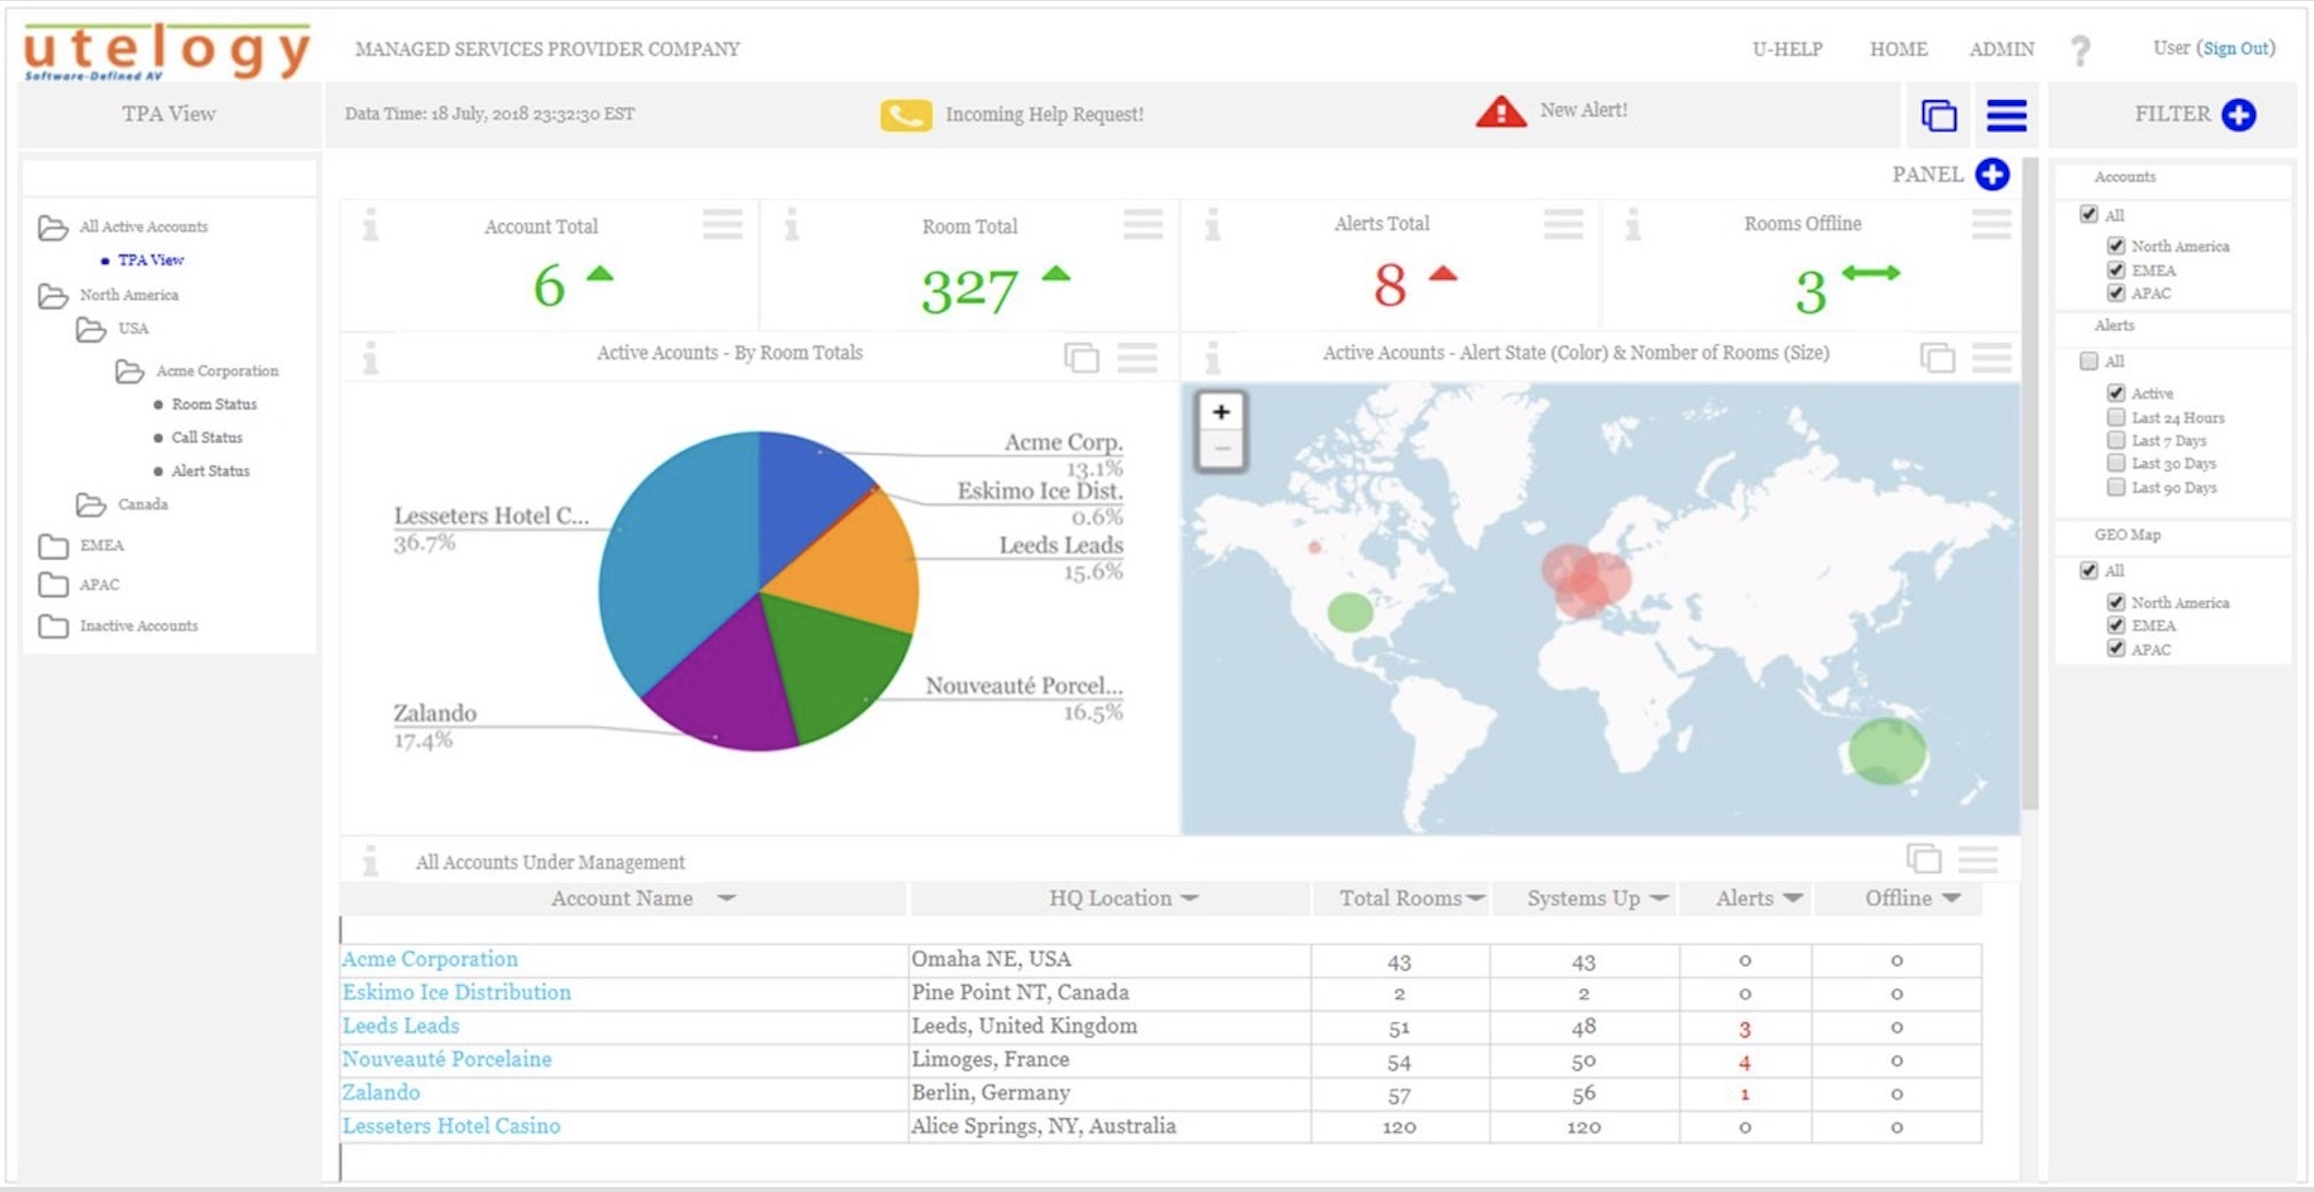This screenshot has height=1192, width=2314.
Task: Click the blue duplicate-window icon in the top bar
Action: pyautogui.click(x=1939, y=115)
